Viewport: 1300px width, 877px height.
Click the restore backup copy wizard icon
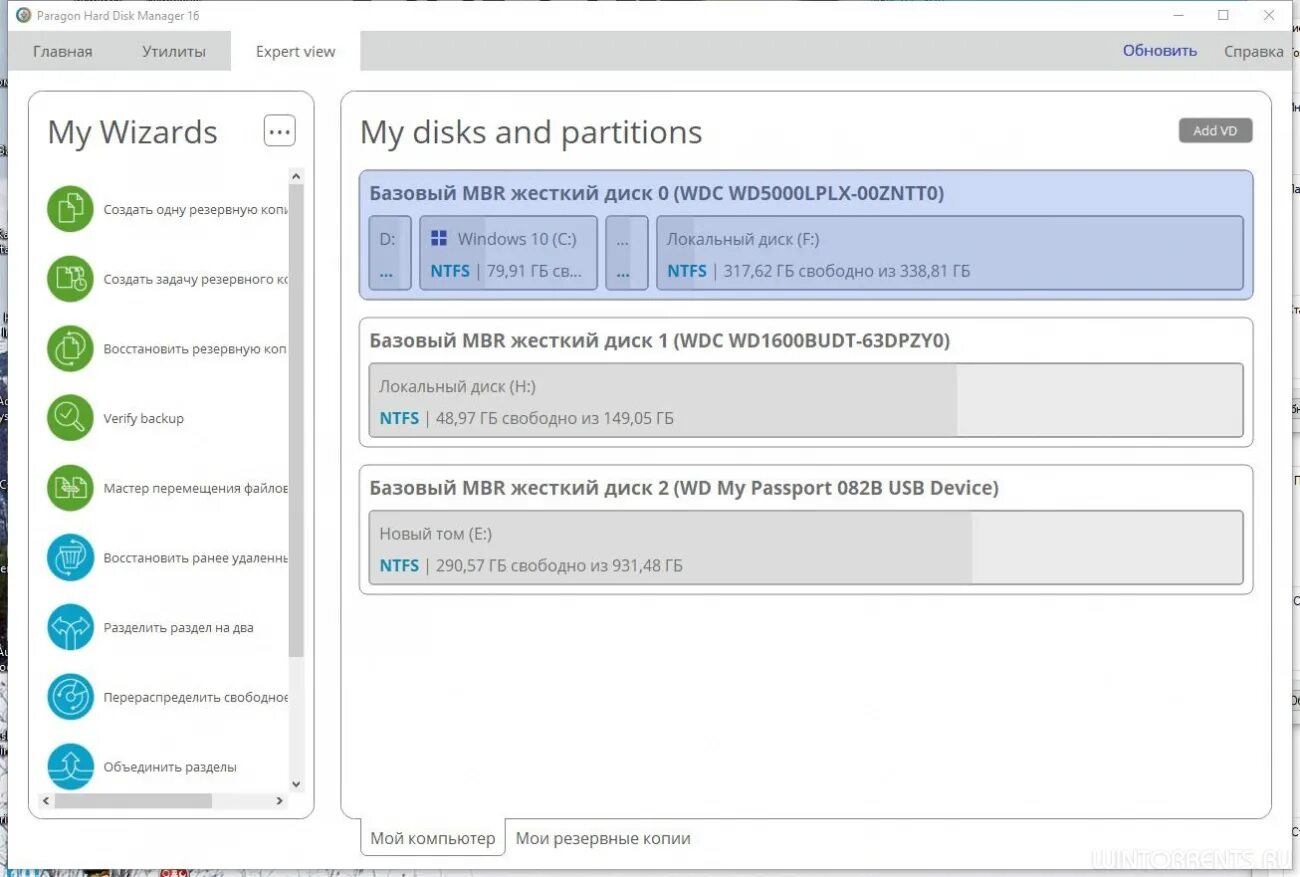(x=70, y=349)
